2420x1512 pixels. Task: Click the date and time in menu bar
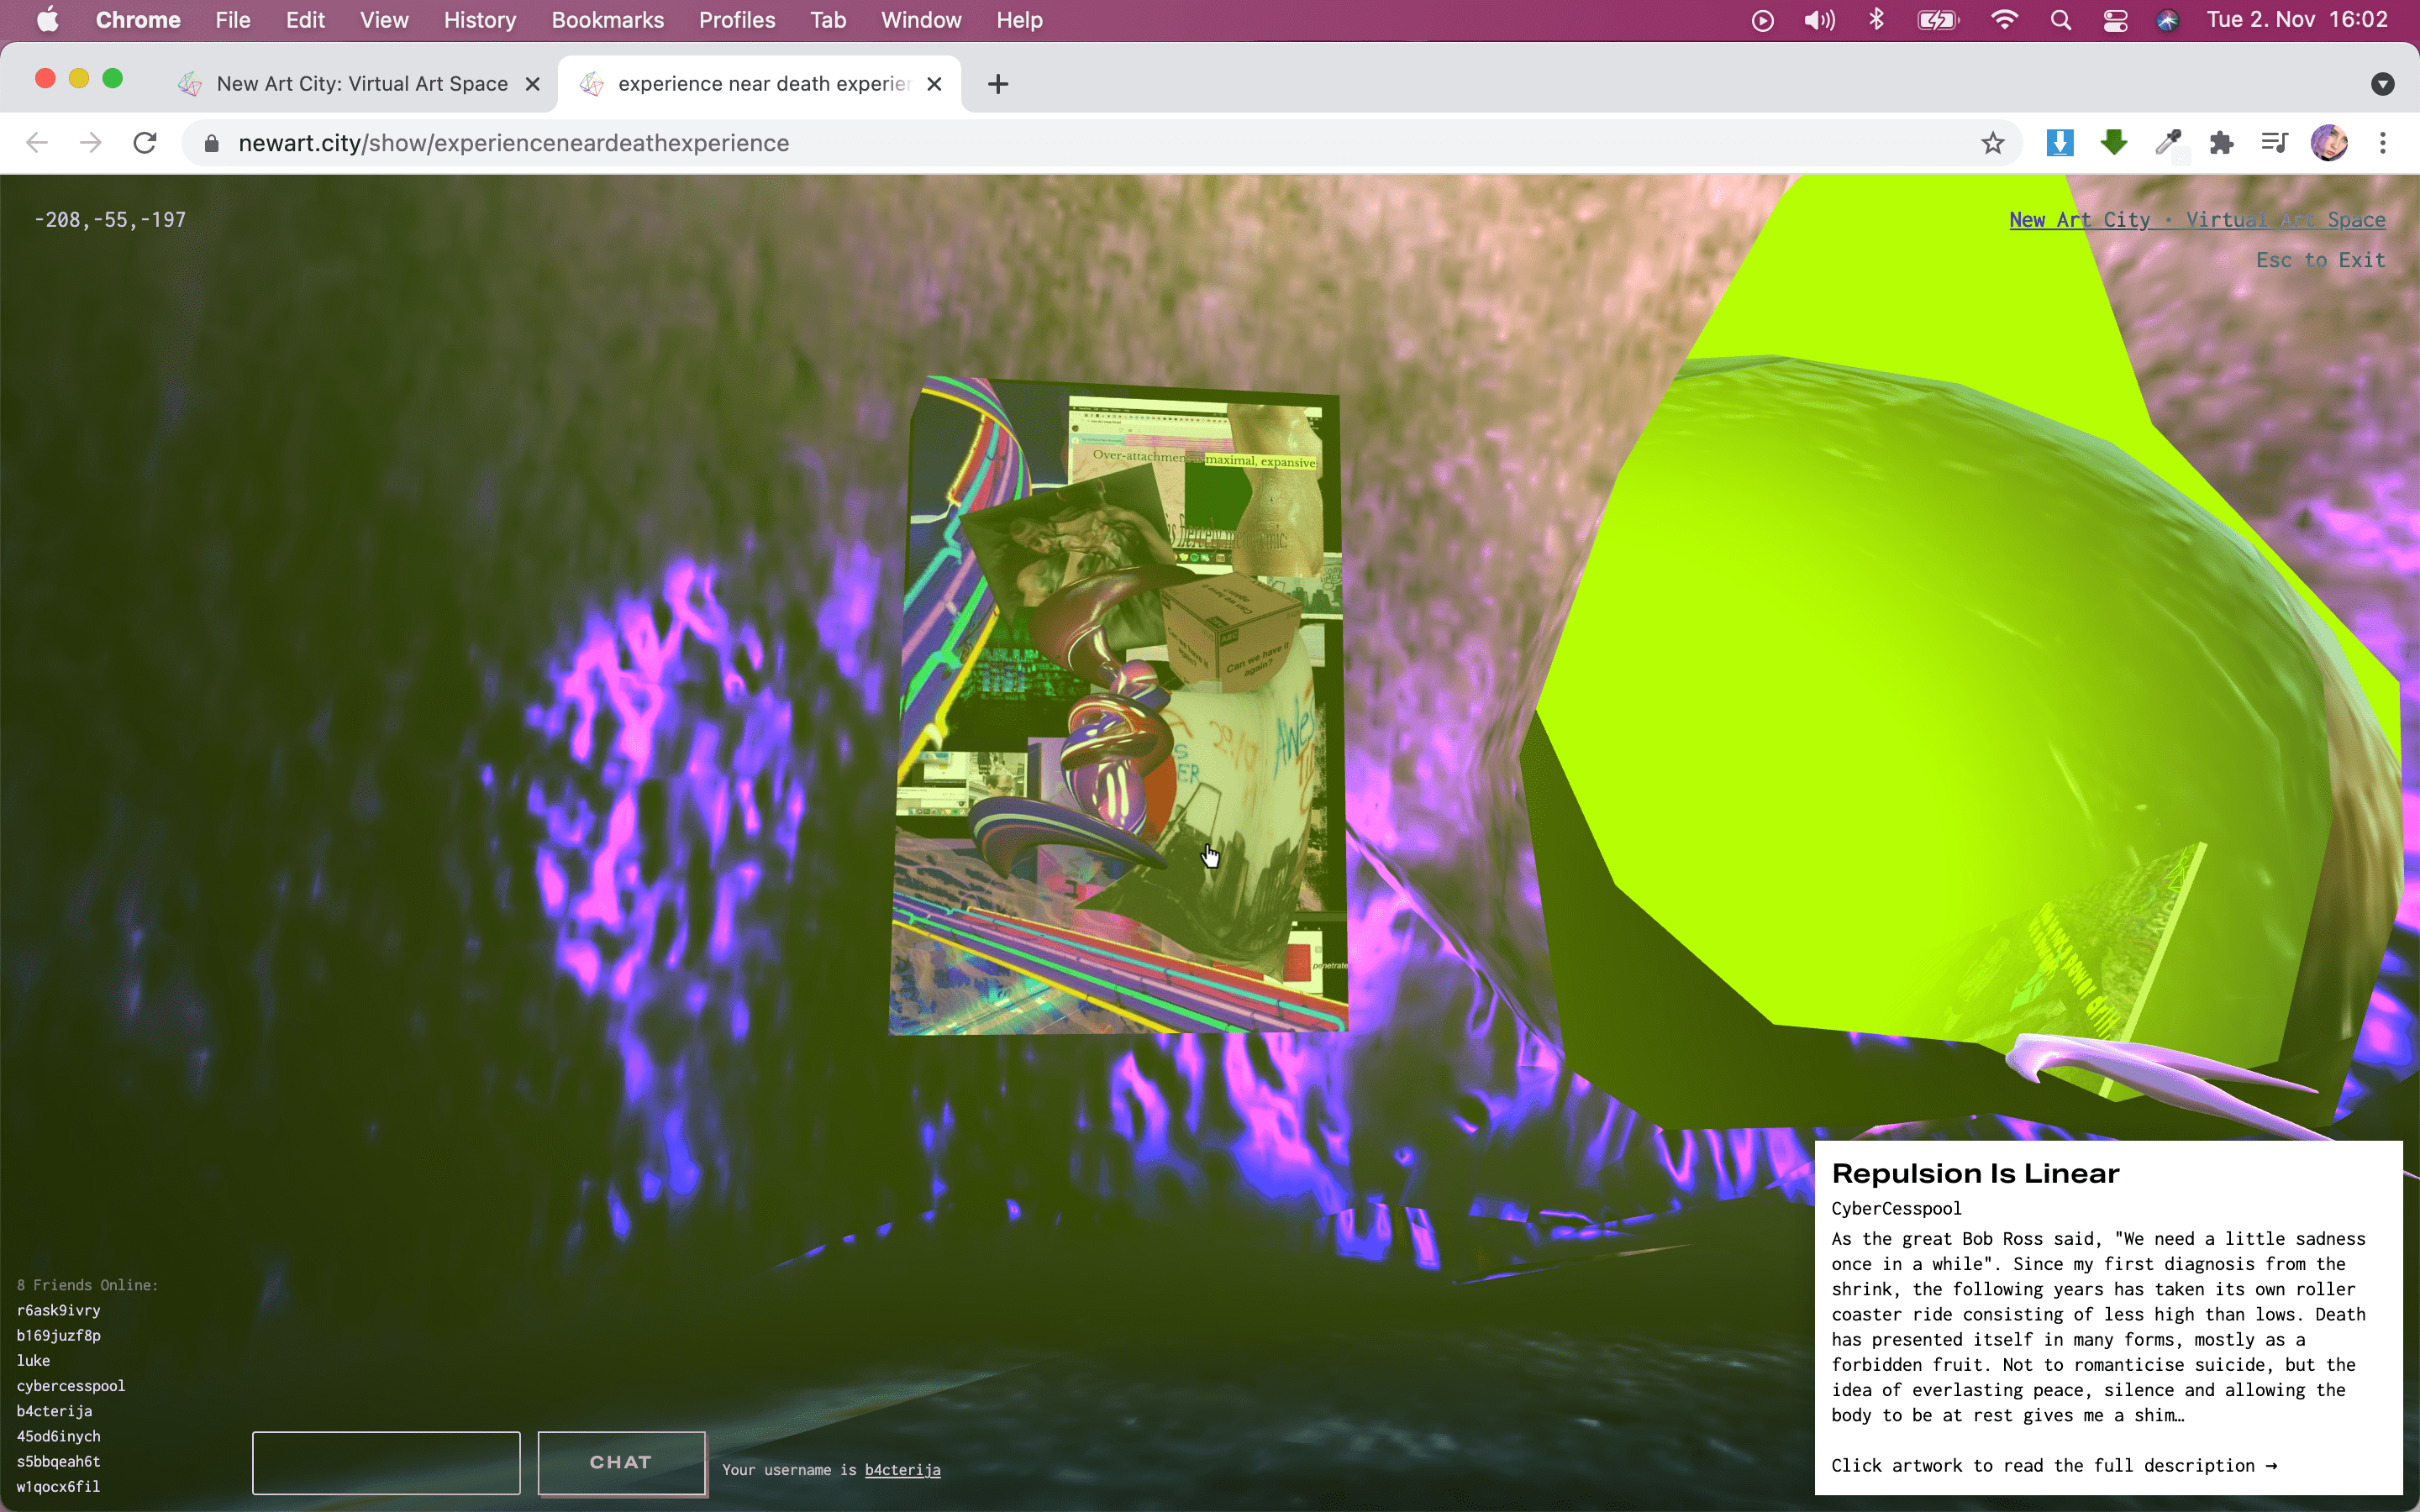click(x=2297, y=20)
